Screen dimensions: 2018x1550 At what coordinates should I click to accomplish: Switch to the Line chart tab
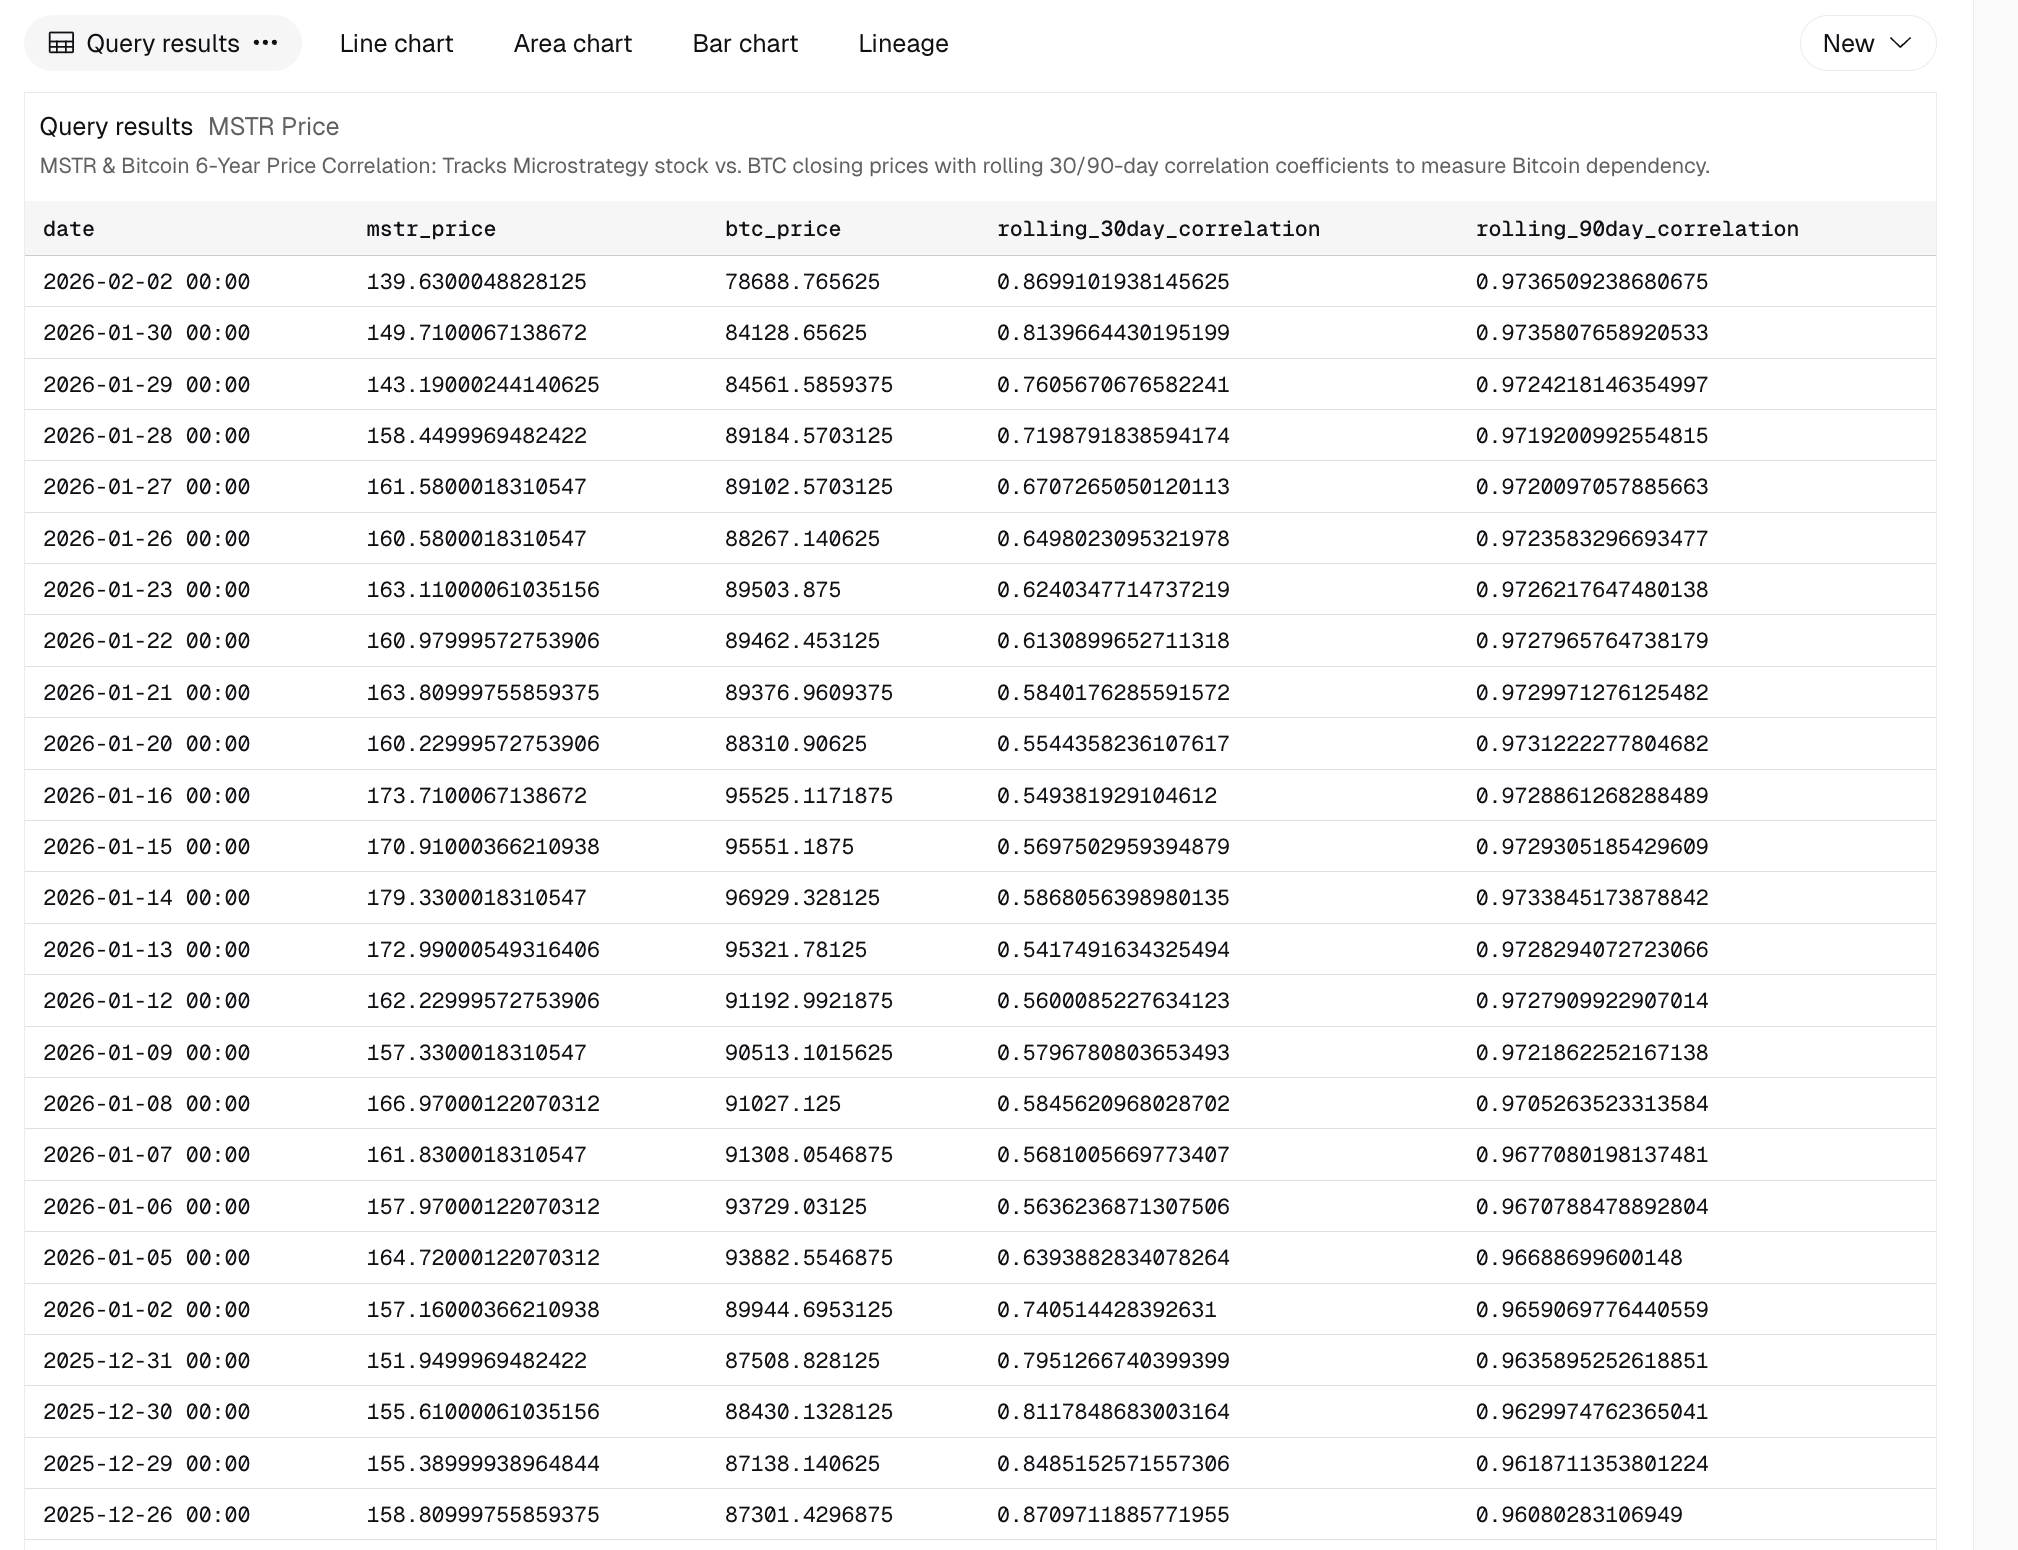(396, 43)
